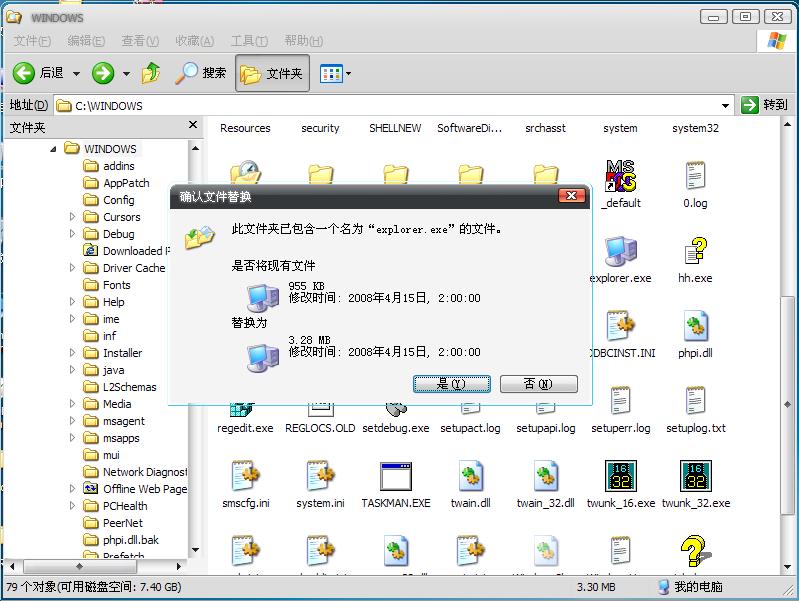
Task: Open the Edit menu
Action: tap(86, 41)
